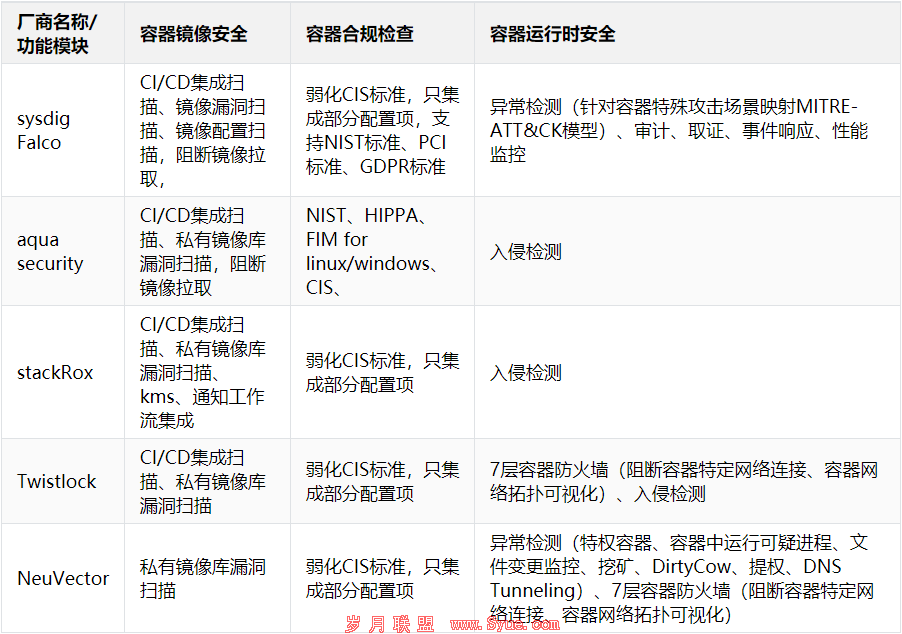Click the "MITRE-ATT&CK模型" runtime security cell
Viewport: 902px width, 634px height.
point(687,130)
